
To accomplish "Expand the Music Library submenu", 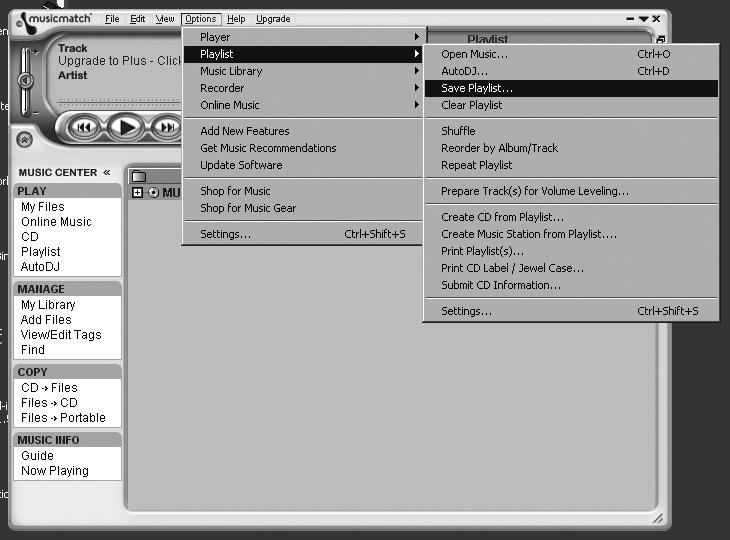I will (303, 71).
